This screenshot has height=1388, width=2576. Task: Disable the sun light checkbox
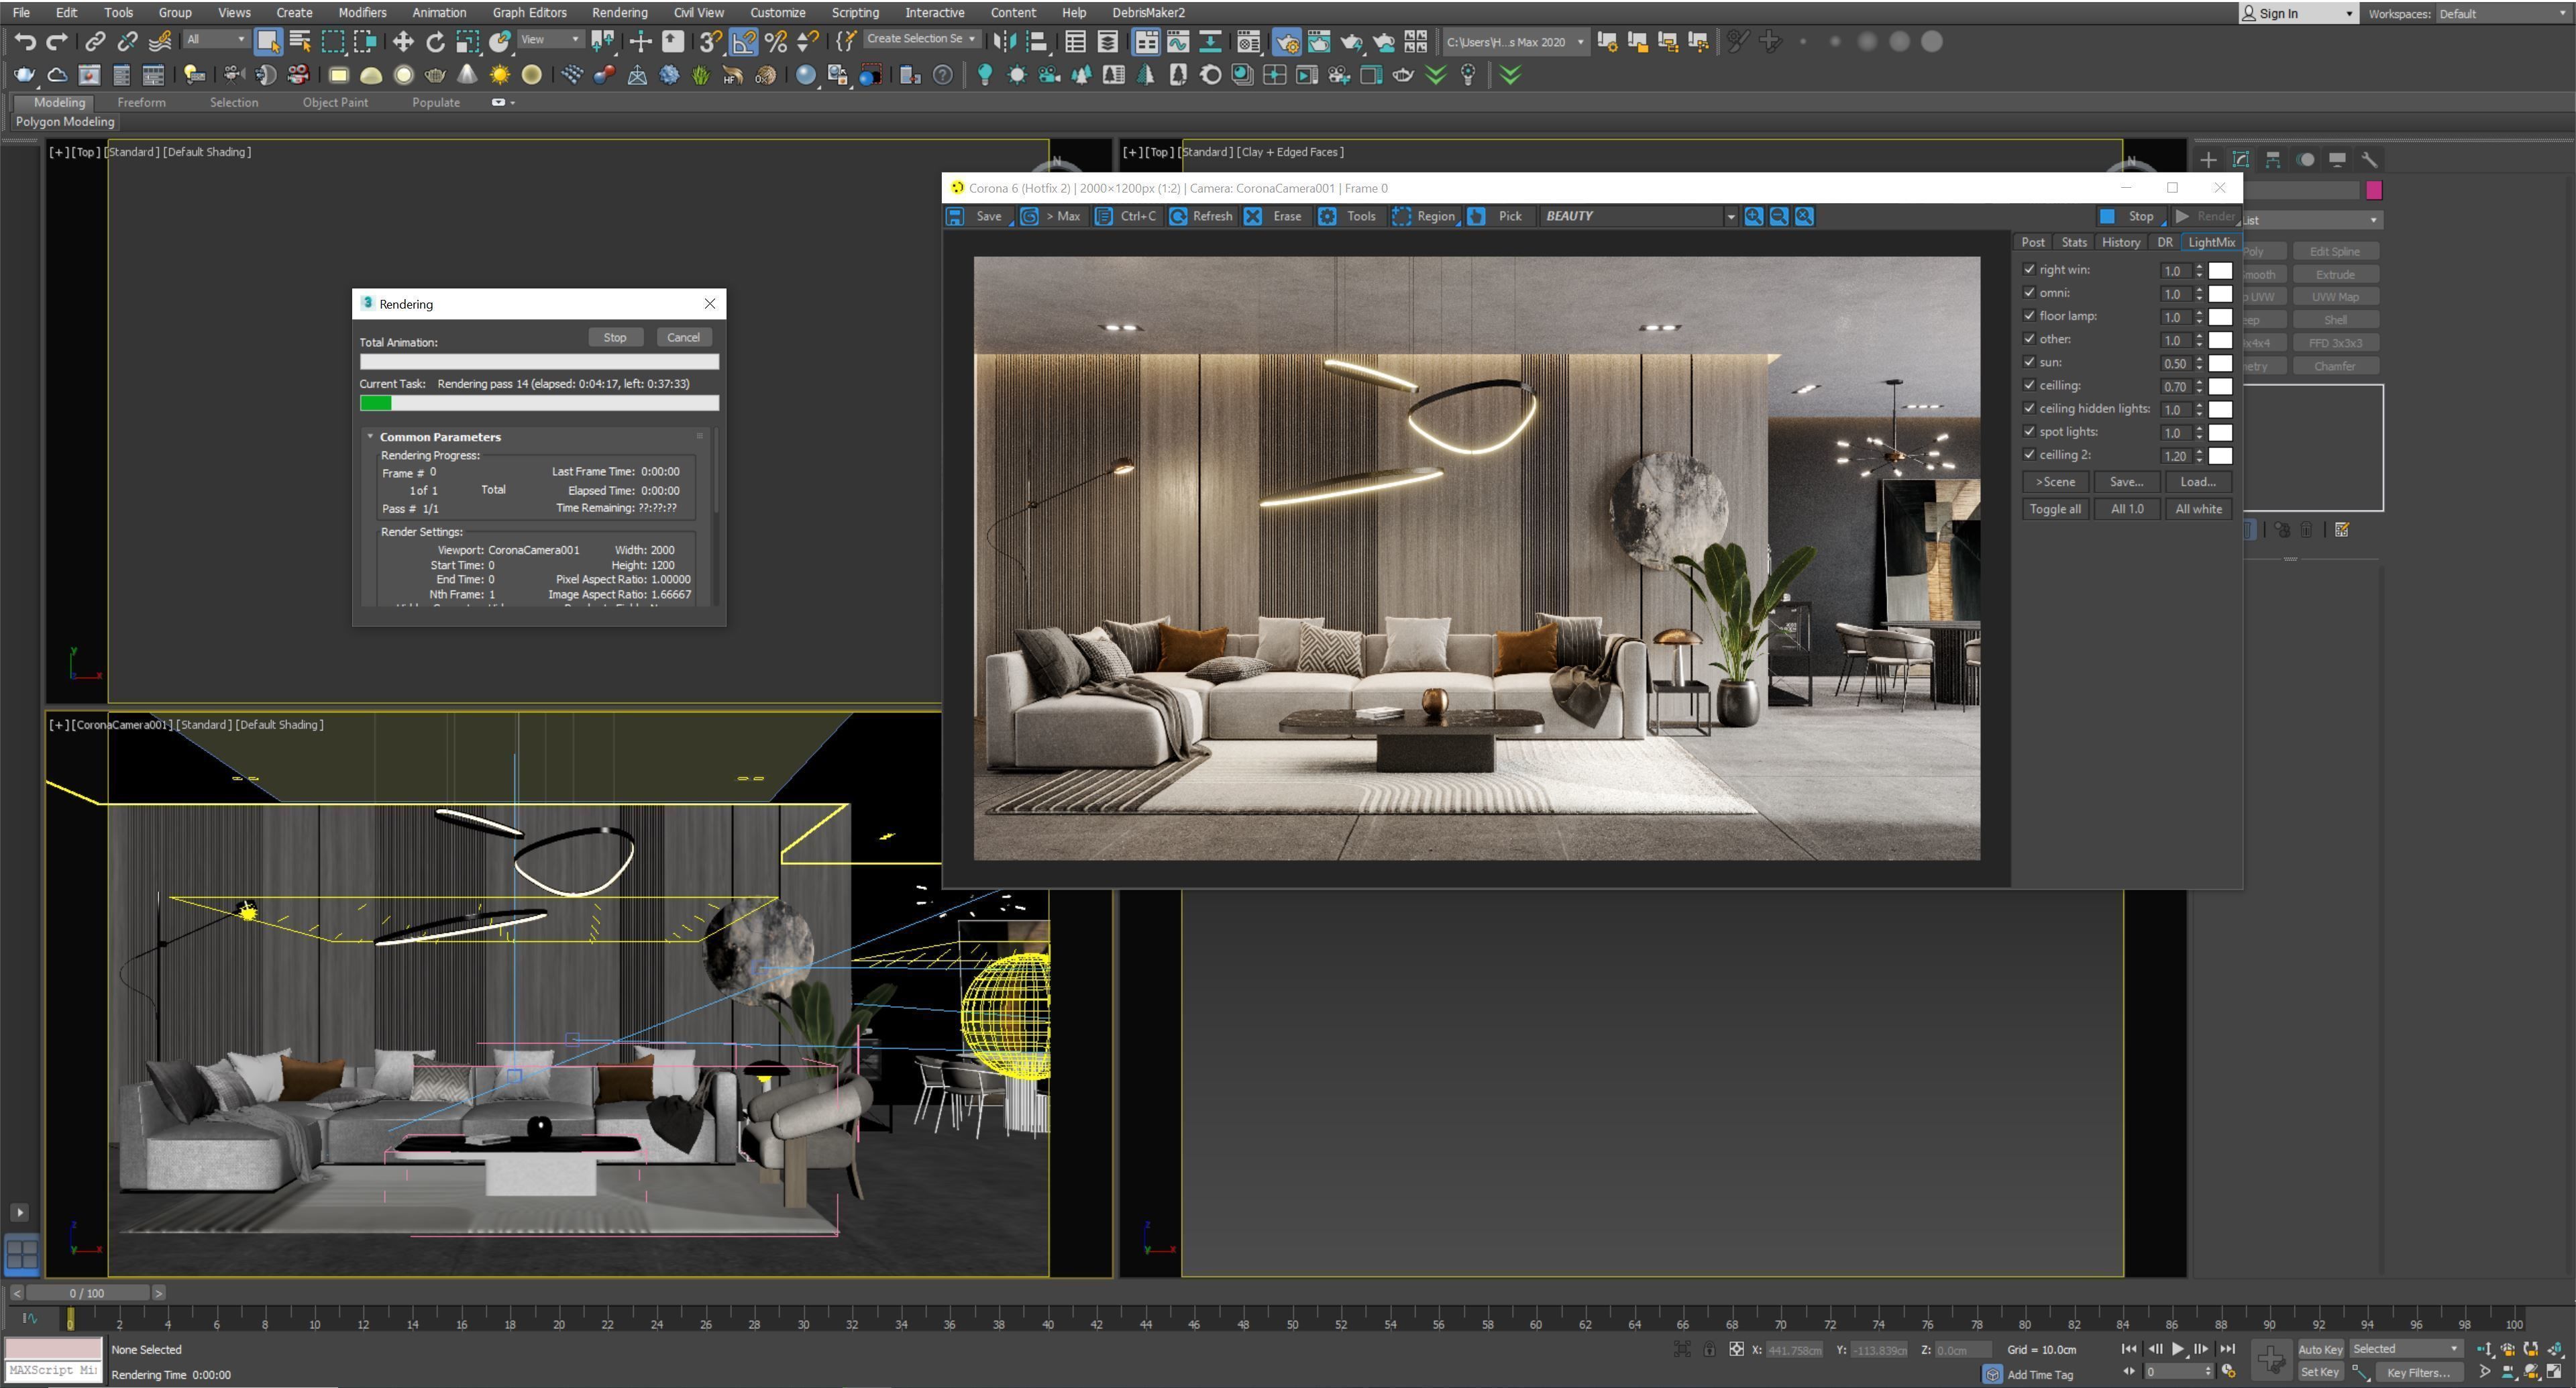[x=2029, y=362]
